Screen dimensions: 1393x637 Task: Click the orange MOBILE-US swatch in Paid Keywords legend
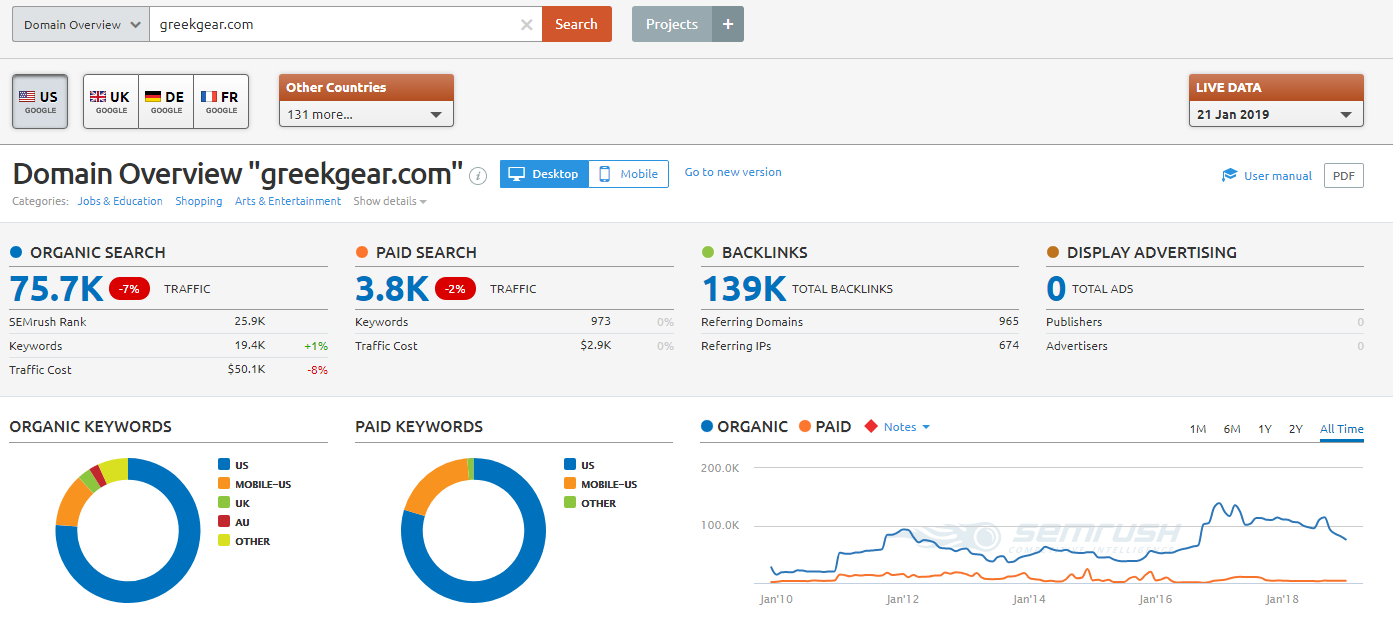pyautogui.click(x=569, y=484)
